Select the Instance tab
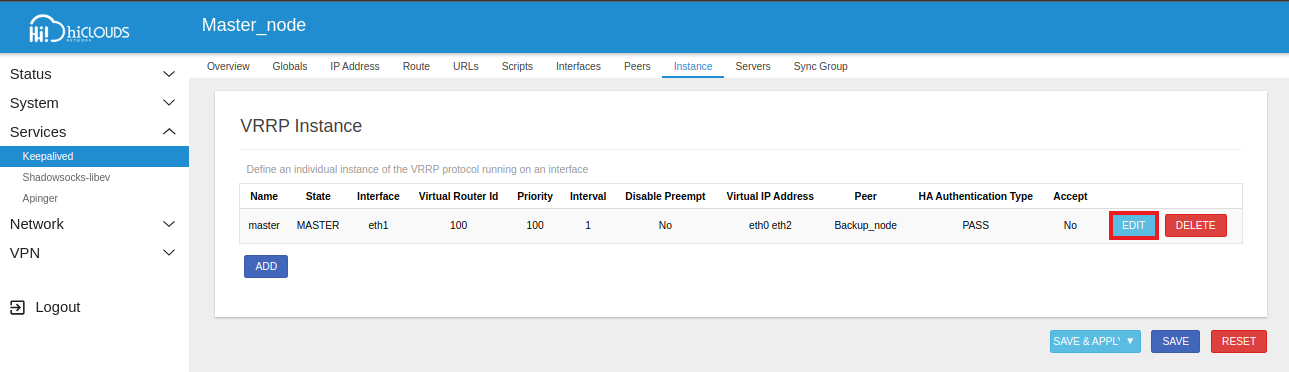Screen dimensions: 1289x372 coord(693,66)
